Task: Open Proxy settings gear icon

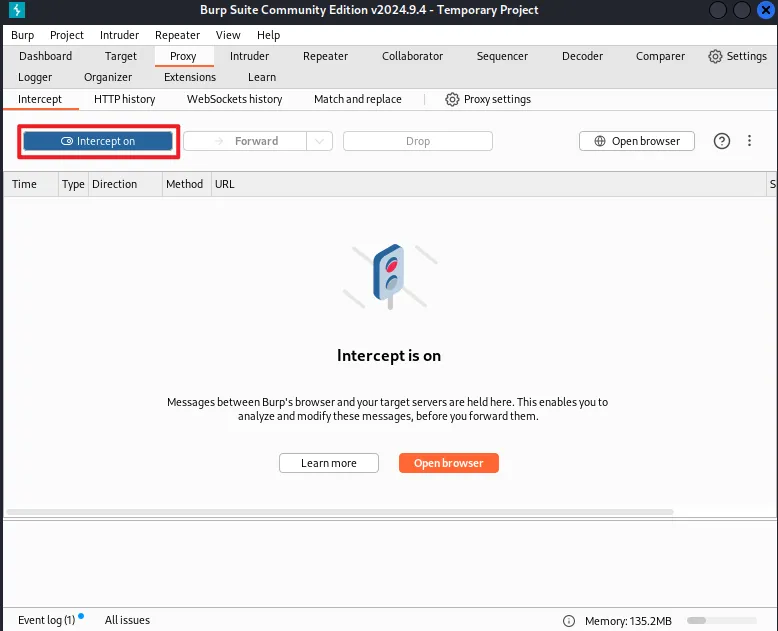Action: [x=452, y=99]
